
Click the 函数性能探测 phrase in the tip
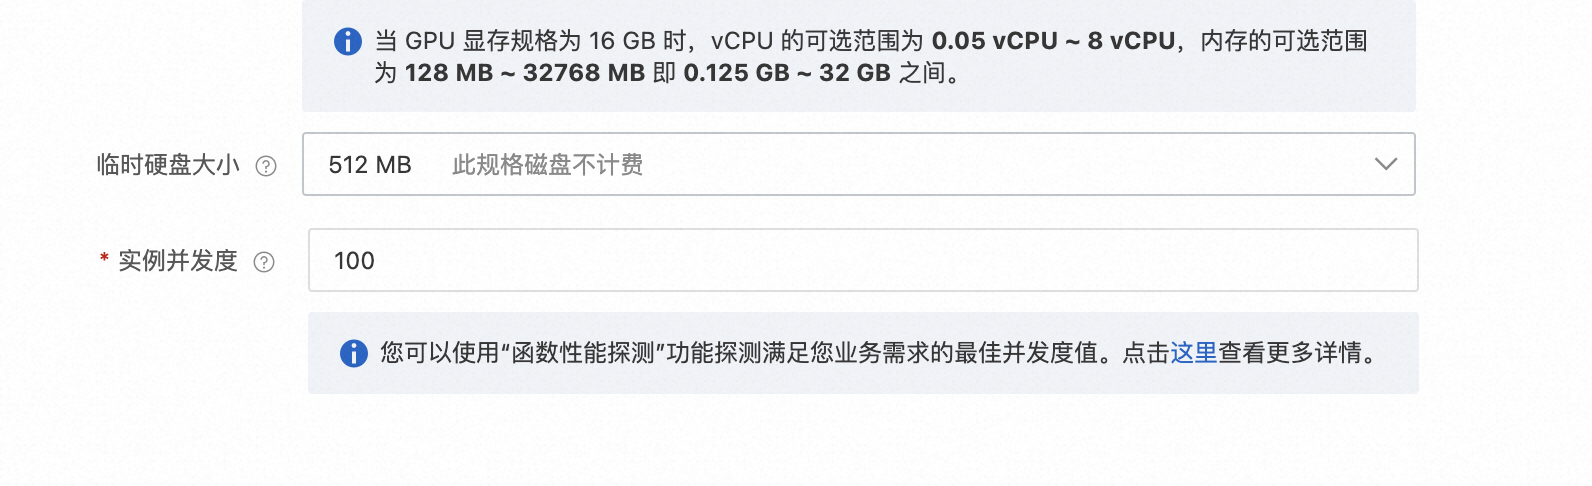point(583,353)
